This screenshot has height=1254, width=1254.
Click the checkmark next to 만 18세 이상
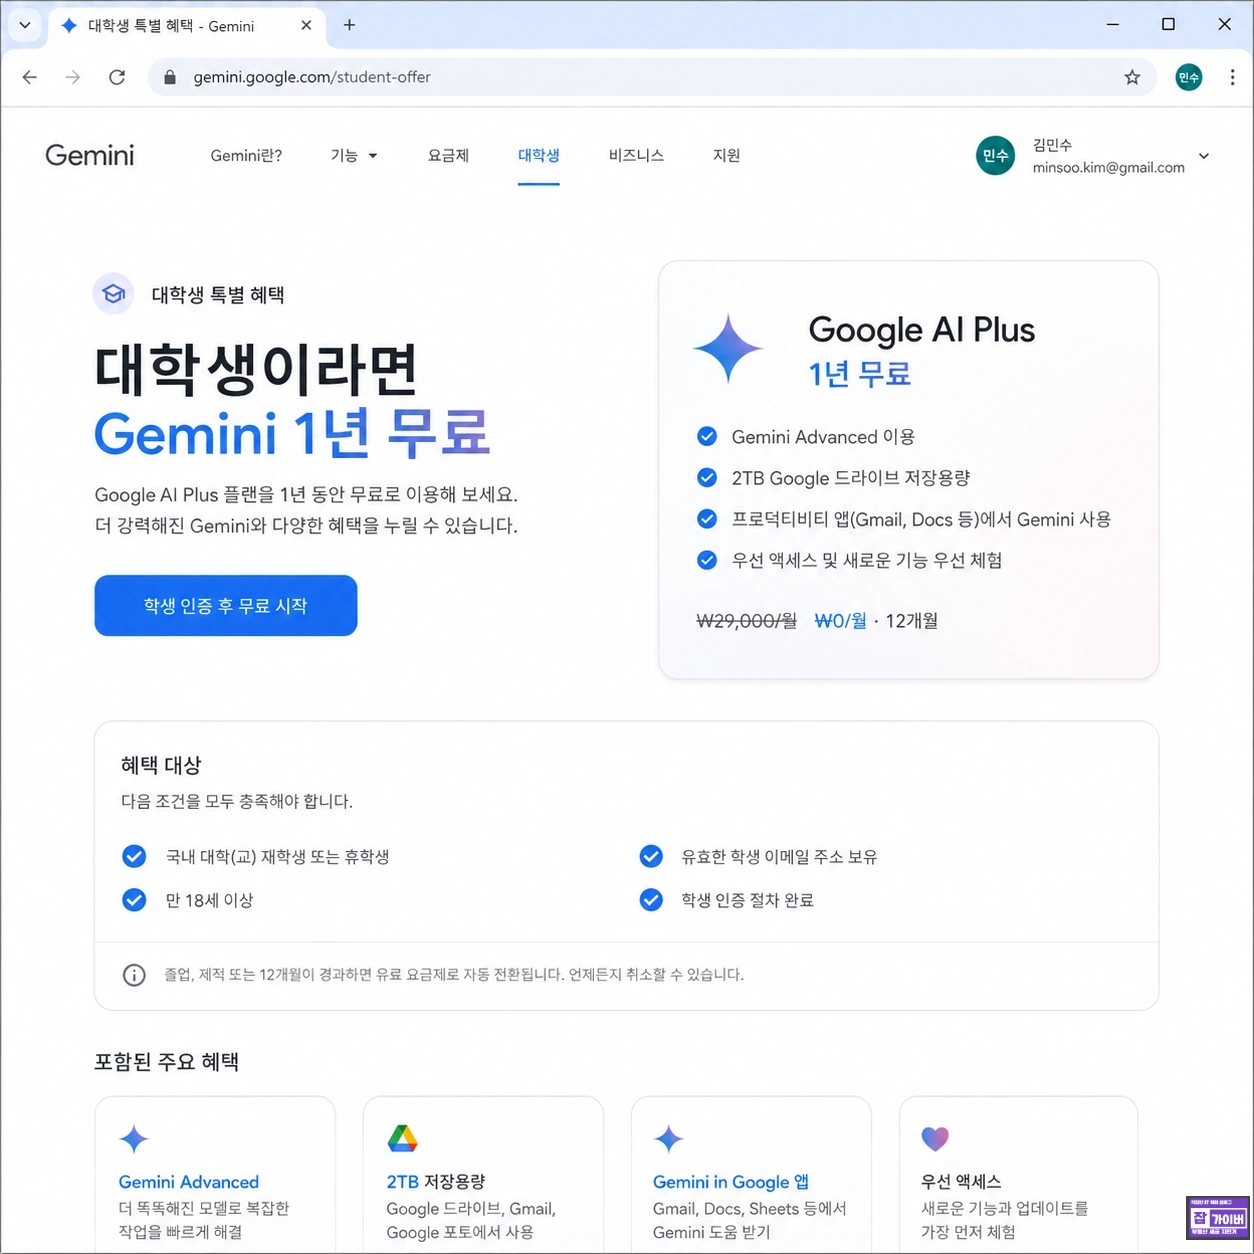(x=134, y=900)
